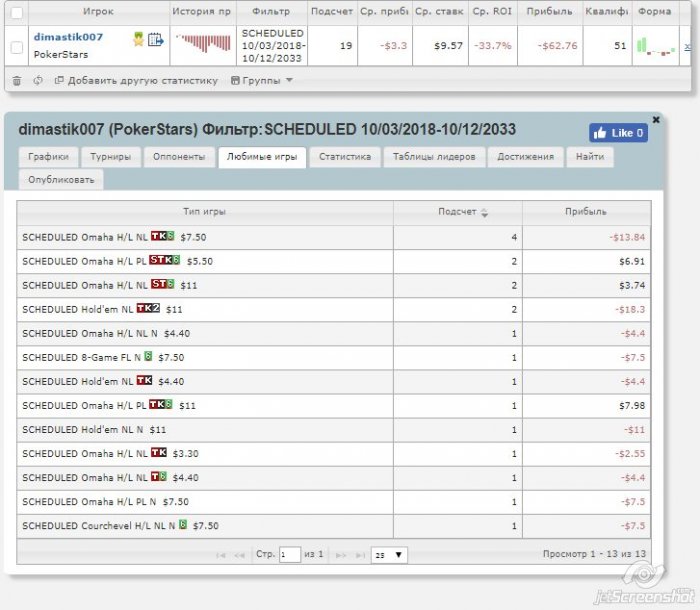
Task: Click profit value -$13.84
Action: pos(627,238)
